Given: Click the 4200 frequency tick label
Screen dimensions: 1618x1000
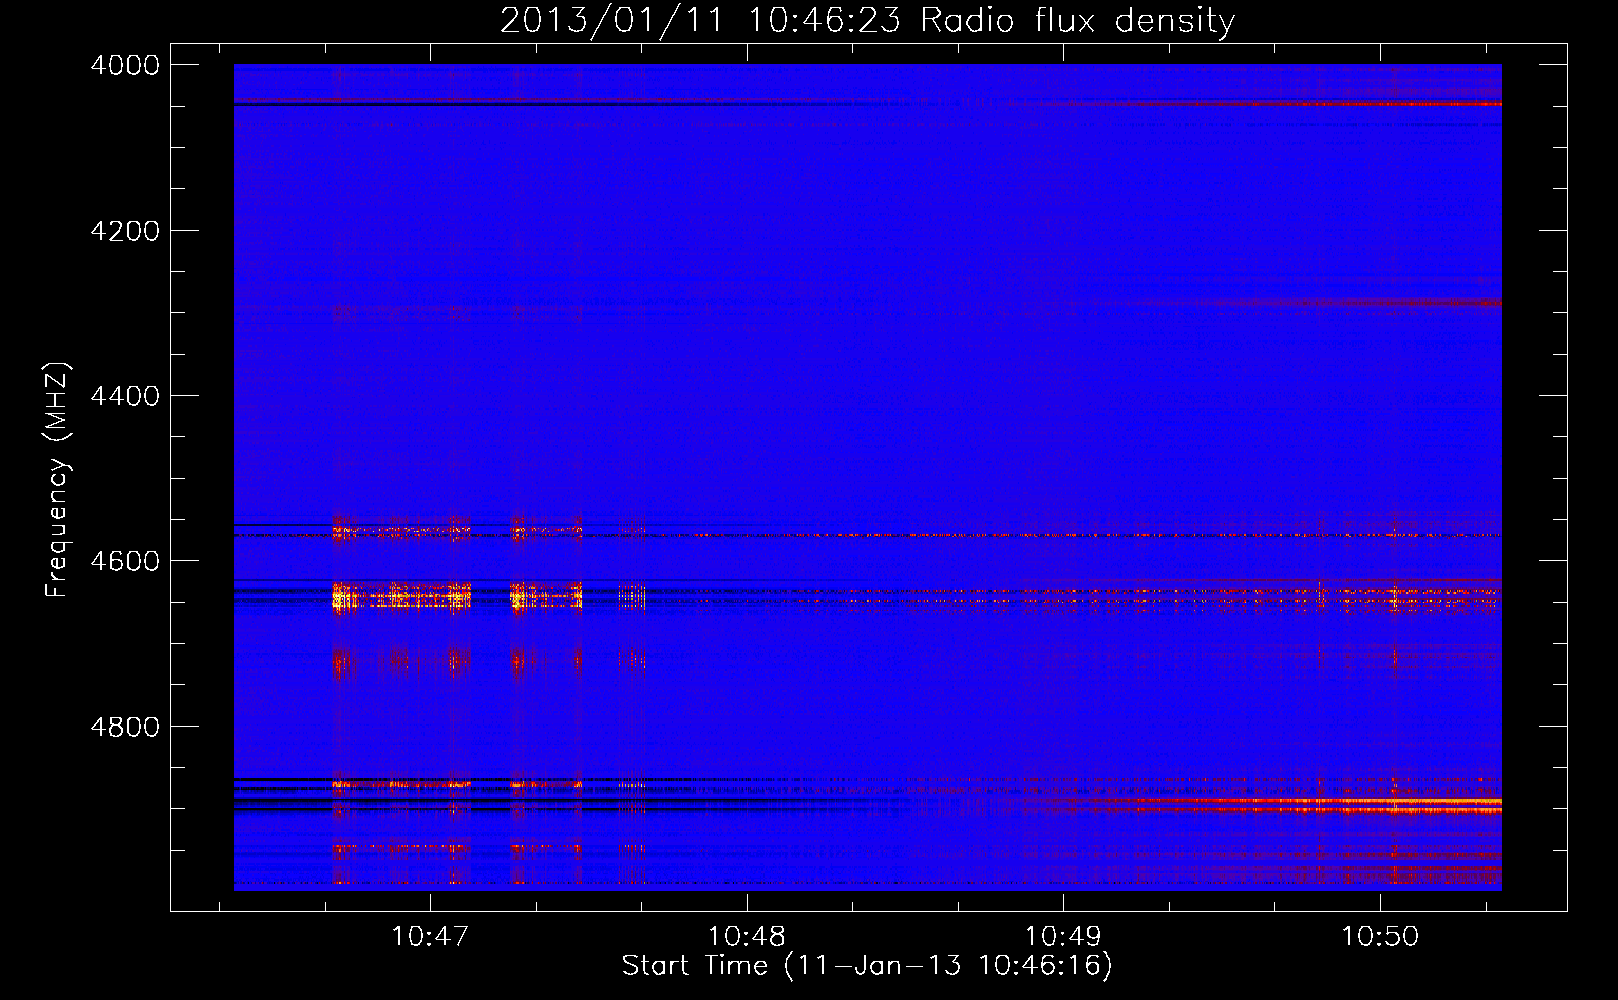Looking at the screenshot, I should tap(125, 231).
